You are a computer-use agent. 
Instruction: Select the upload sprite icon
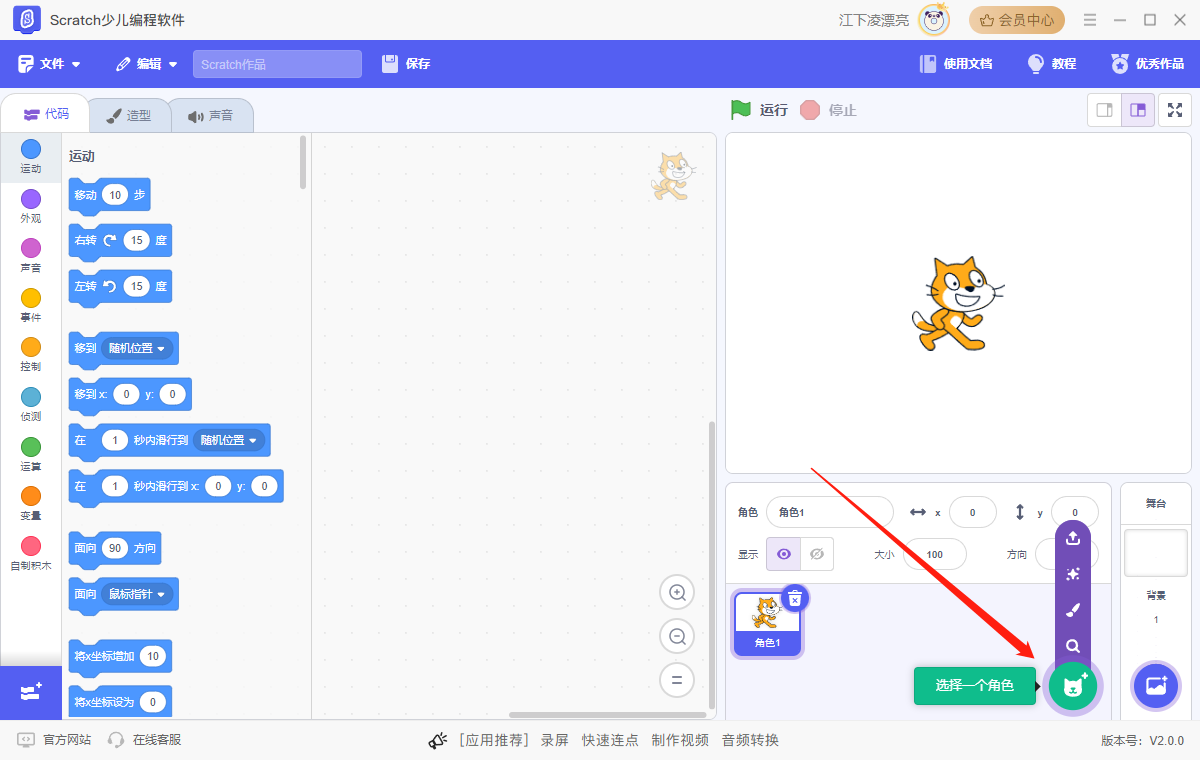click(x=1072, y=538)
